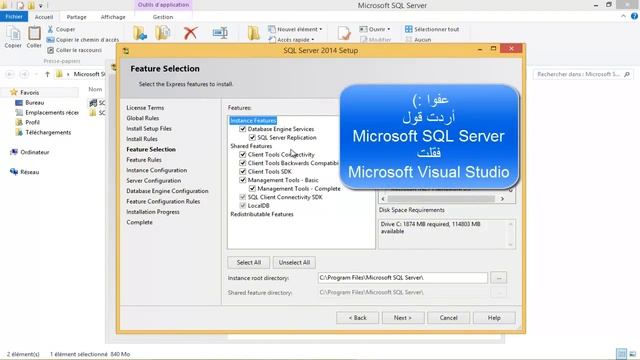
Task: Switch to the Affichage ribbon tab
Action: coord(113,17)
